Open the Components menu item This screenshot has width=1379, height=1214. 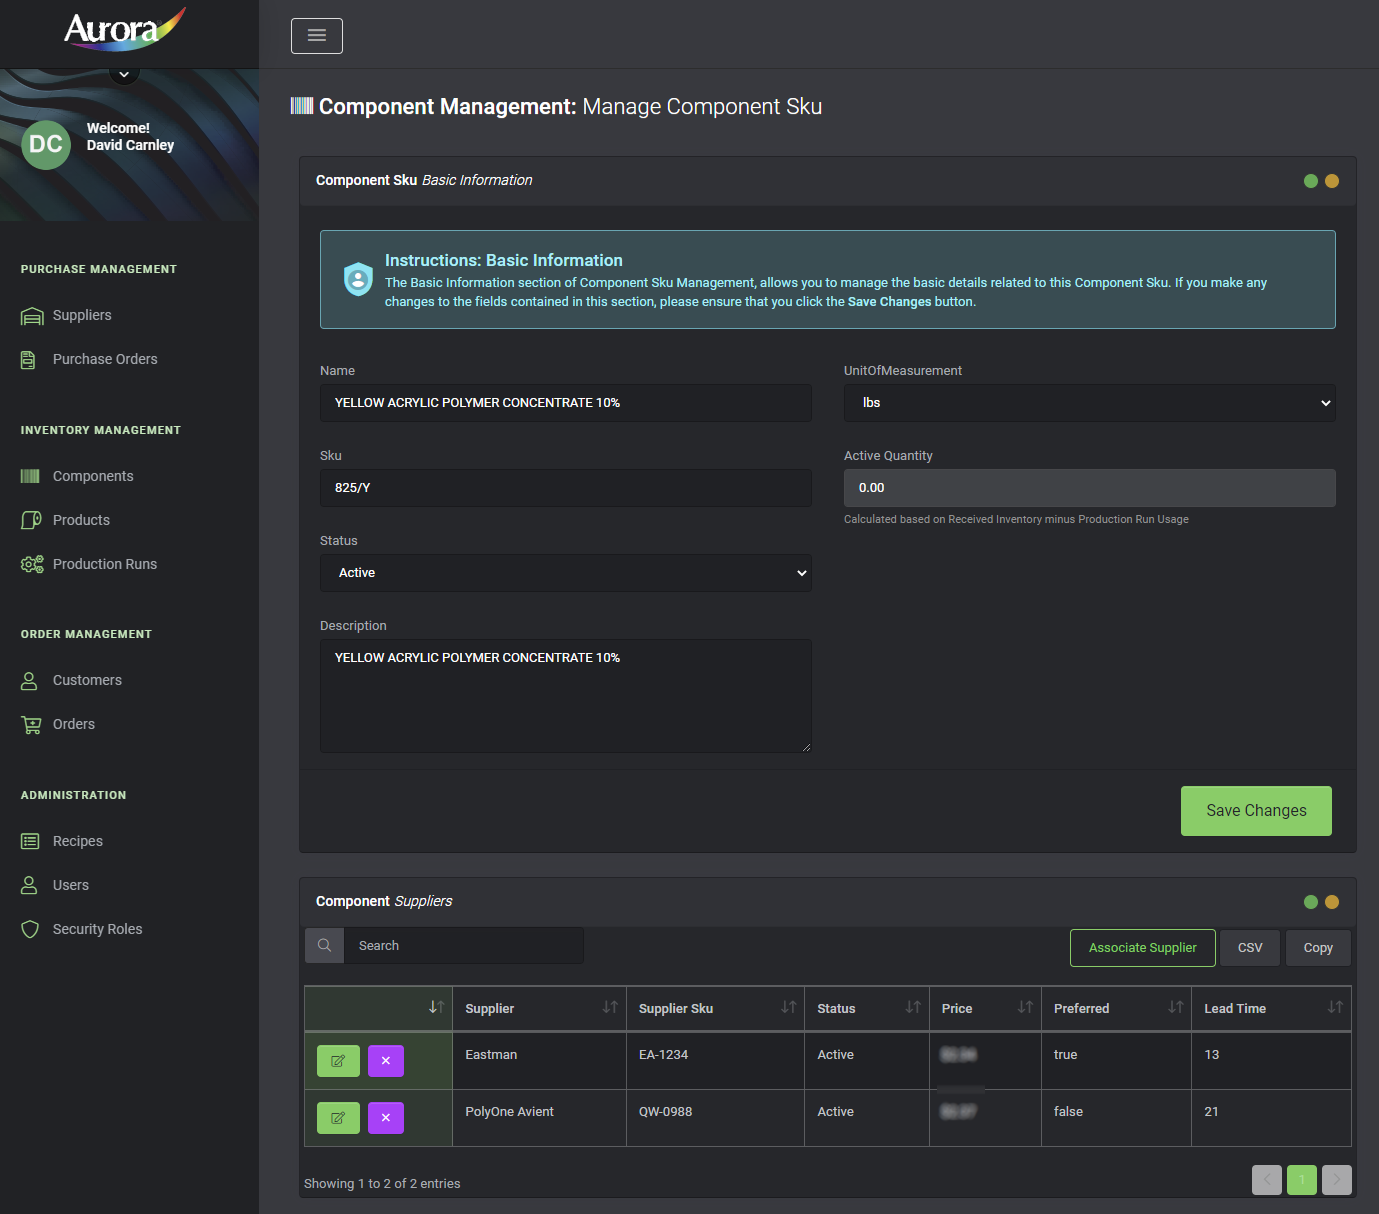(92, 476)
